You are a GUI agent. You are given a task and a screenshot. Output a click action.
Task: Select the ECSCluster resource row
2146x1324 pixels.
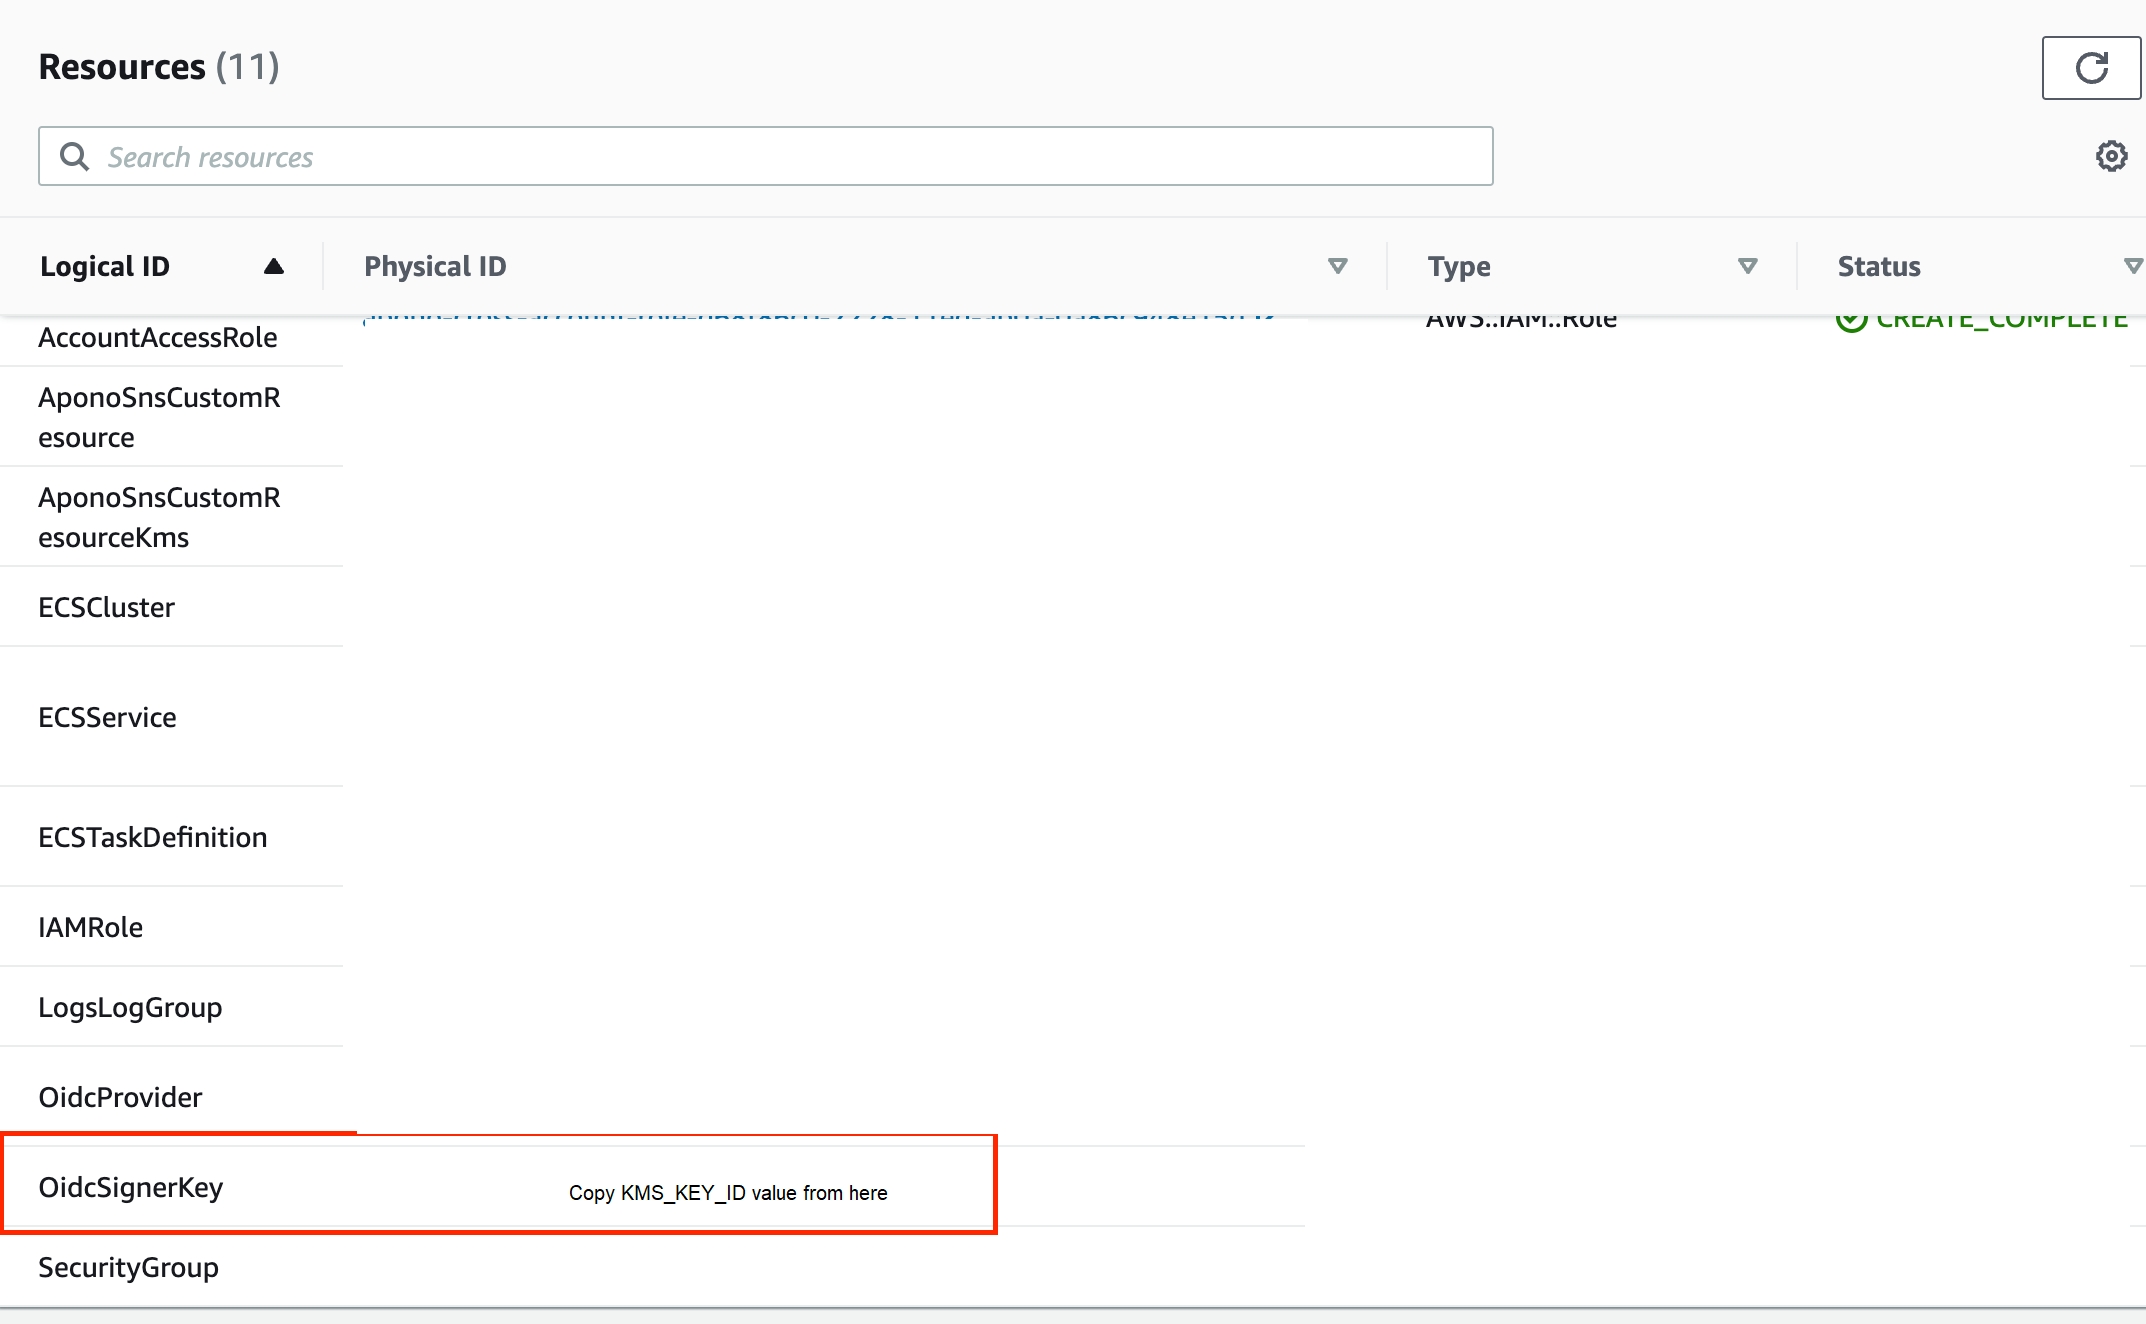pos(107,607)
